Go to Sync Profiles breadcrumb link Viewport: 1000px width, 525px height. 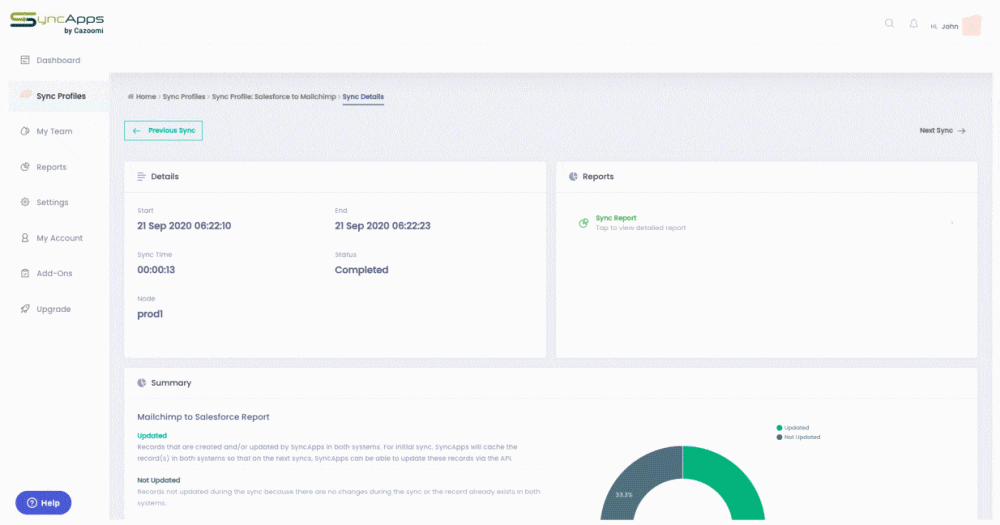184,96
